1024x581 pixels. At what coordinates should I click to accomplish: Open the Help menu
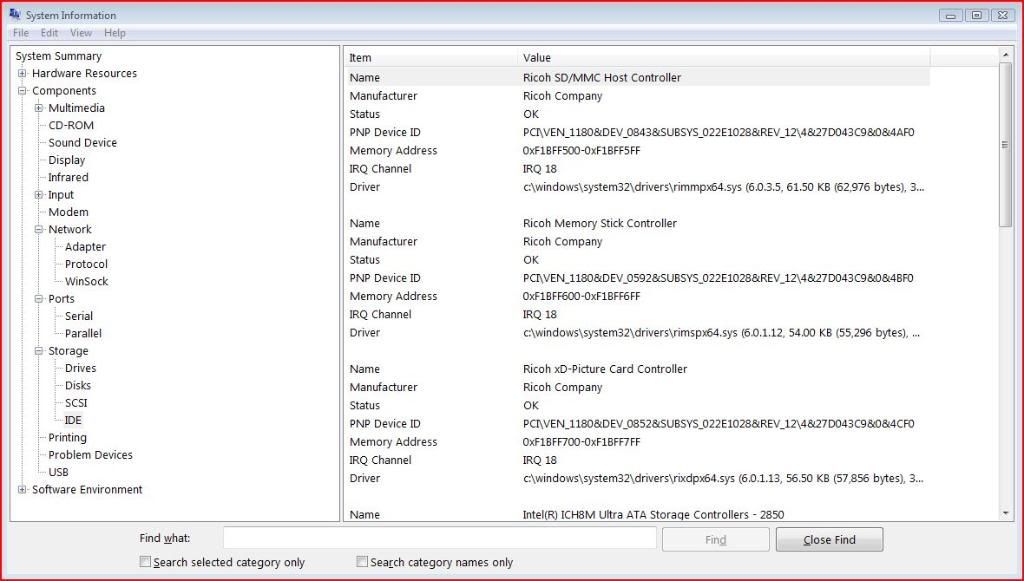pyautogui.click(x=115, y=33)
